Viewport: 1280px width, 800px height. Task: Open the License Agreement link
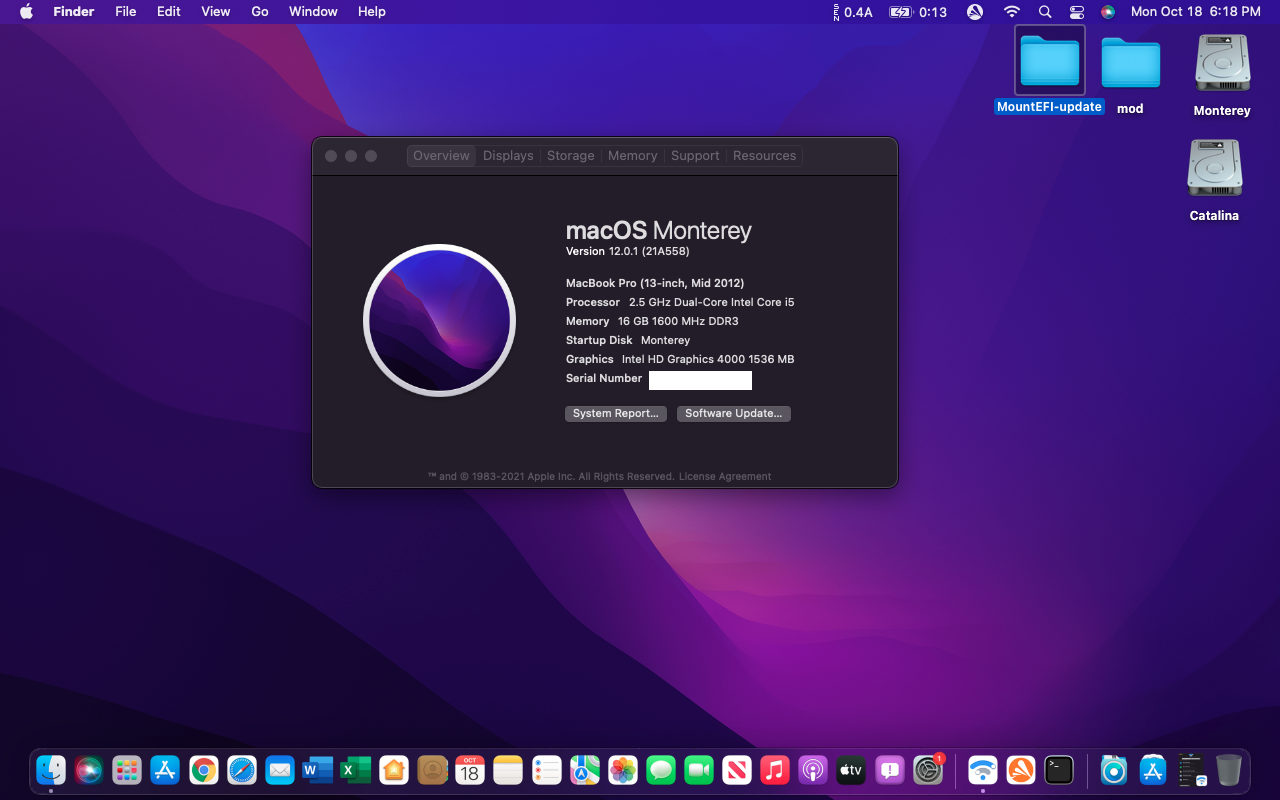click(x=725, y=477)
